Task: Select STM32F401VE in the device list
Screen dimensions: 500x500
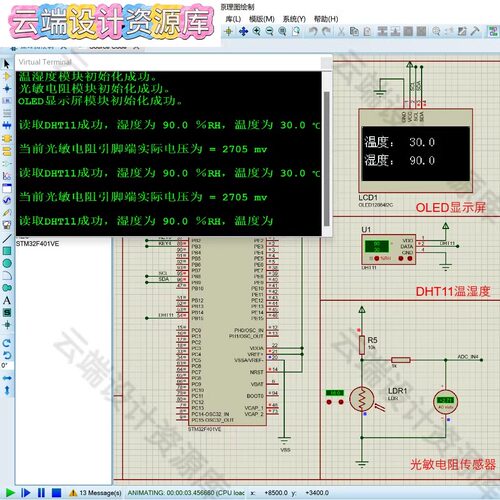Action: point(37,244)
